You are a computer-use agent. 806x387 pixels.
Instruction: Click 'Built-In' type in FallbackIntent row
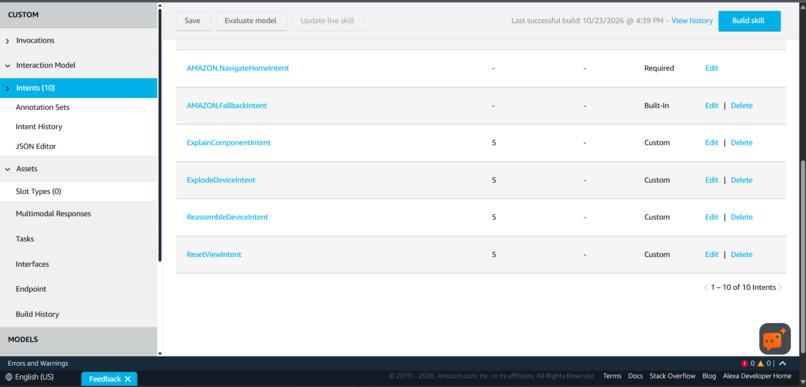656,105
